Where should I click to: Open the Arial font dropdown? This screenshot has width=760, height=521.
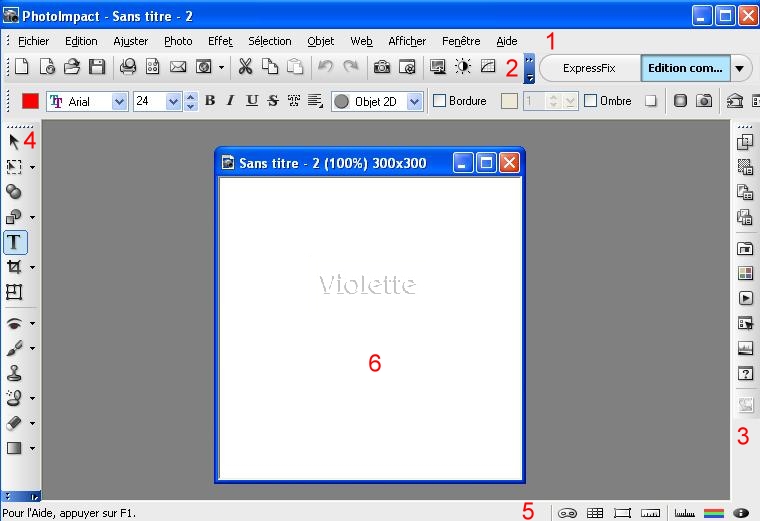point(120,101)
